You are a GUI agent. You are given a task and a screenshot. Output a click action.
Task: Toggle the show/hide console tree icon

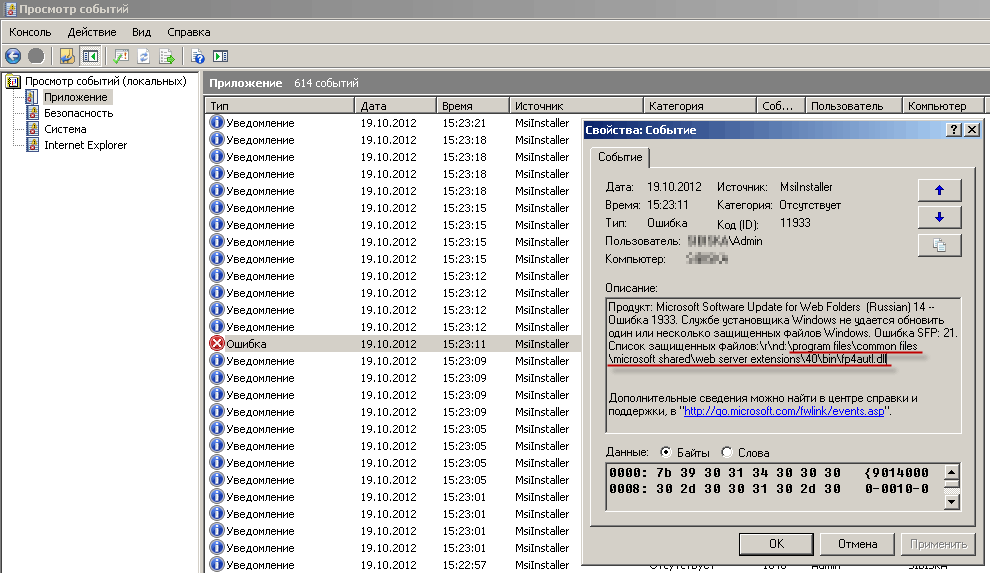(x=90, y=56)
